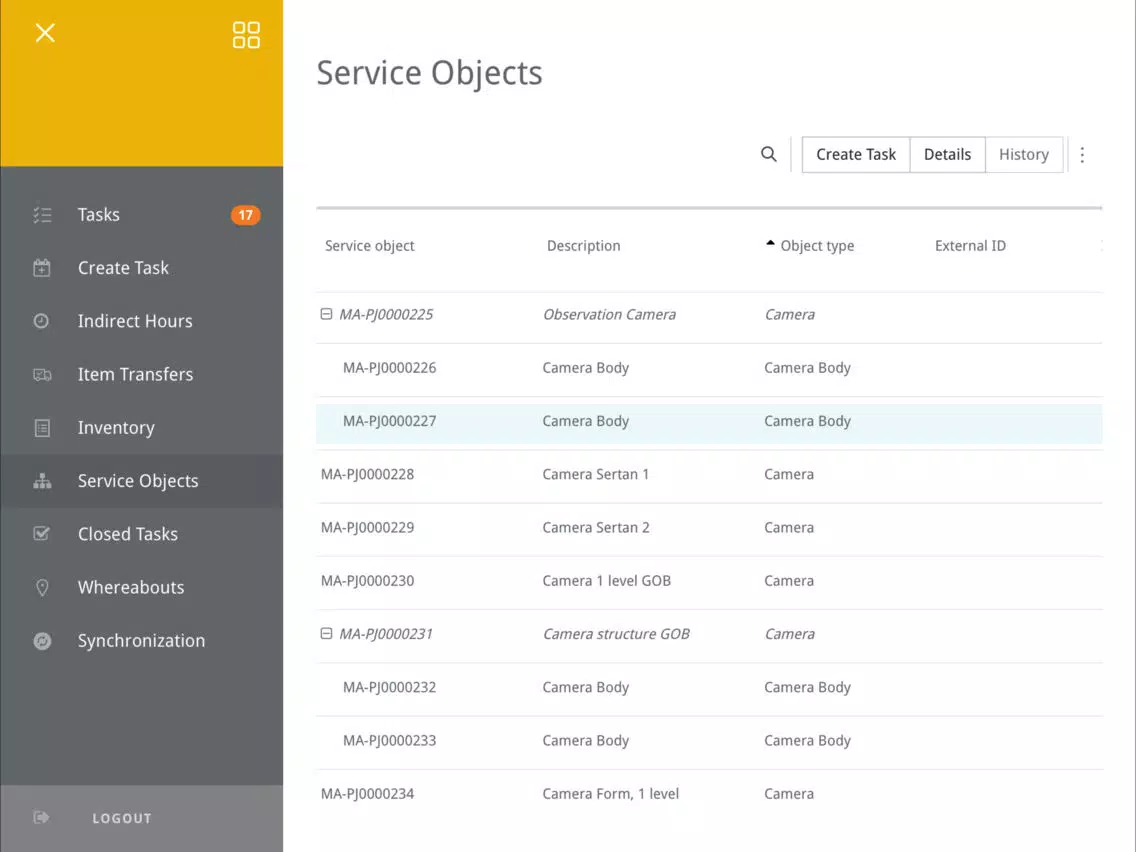
Task: Select row MA-PJ0000228
Action: [x=709, y=475]
